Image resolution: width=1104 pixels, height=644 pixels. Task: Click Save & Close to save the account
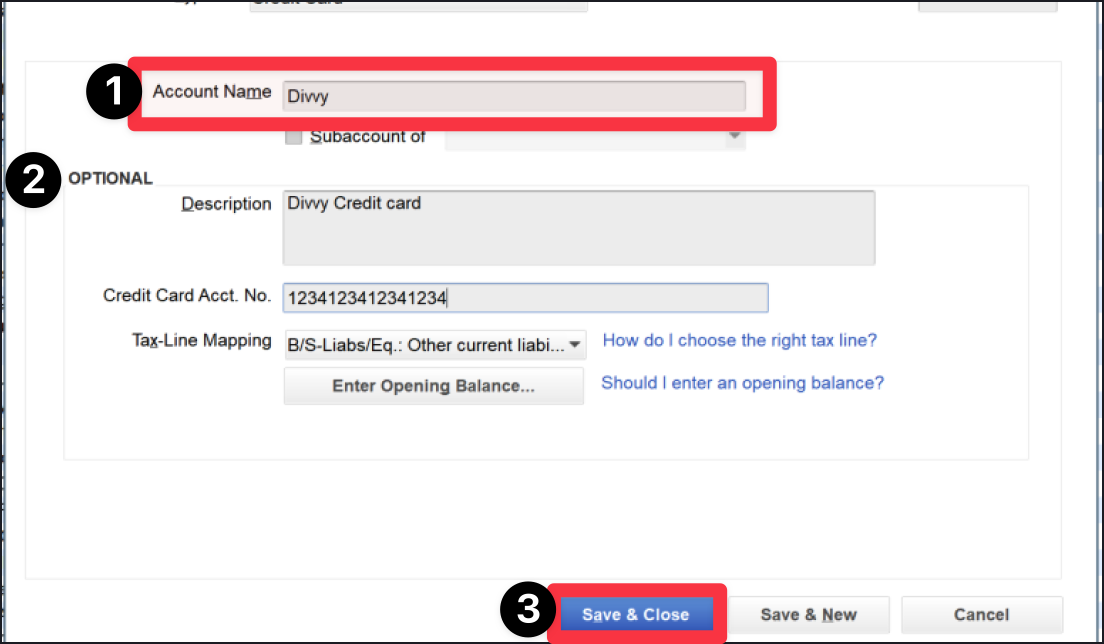pyautogui.click(x=636, y=614)
